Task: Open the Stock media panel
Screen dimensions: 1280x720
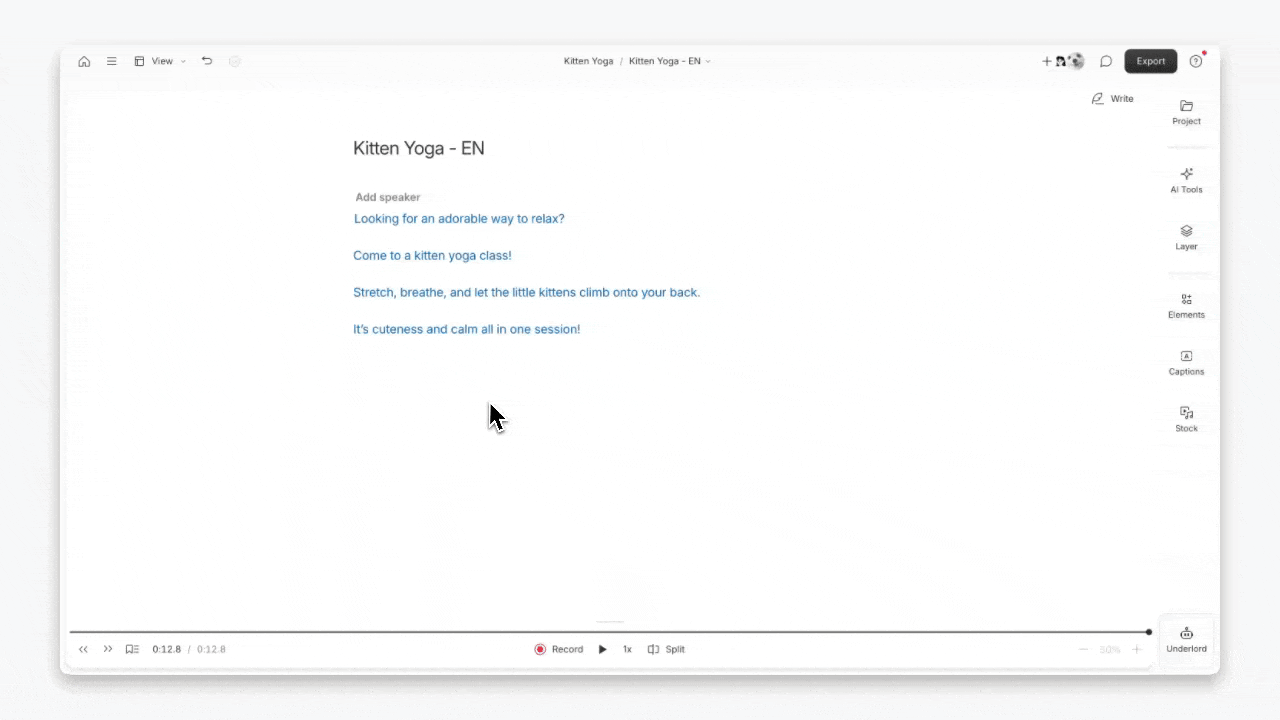Action: [x=1186, y=419]
